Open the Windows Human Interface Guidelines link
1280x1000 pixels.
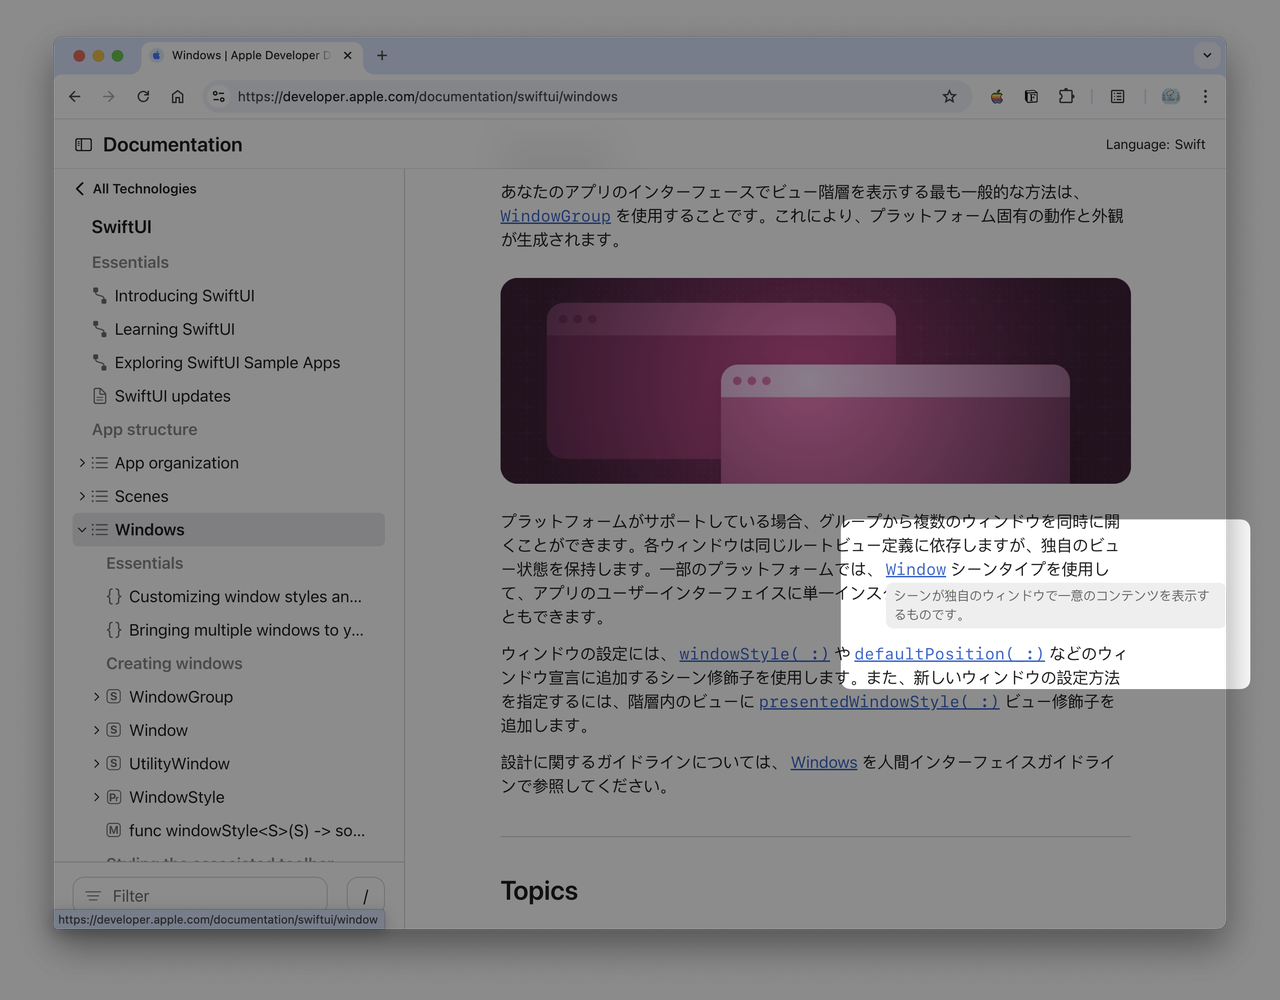tap(824, 762)
